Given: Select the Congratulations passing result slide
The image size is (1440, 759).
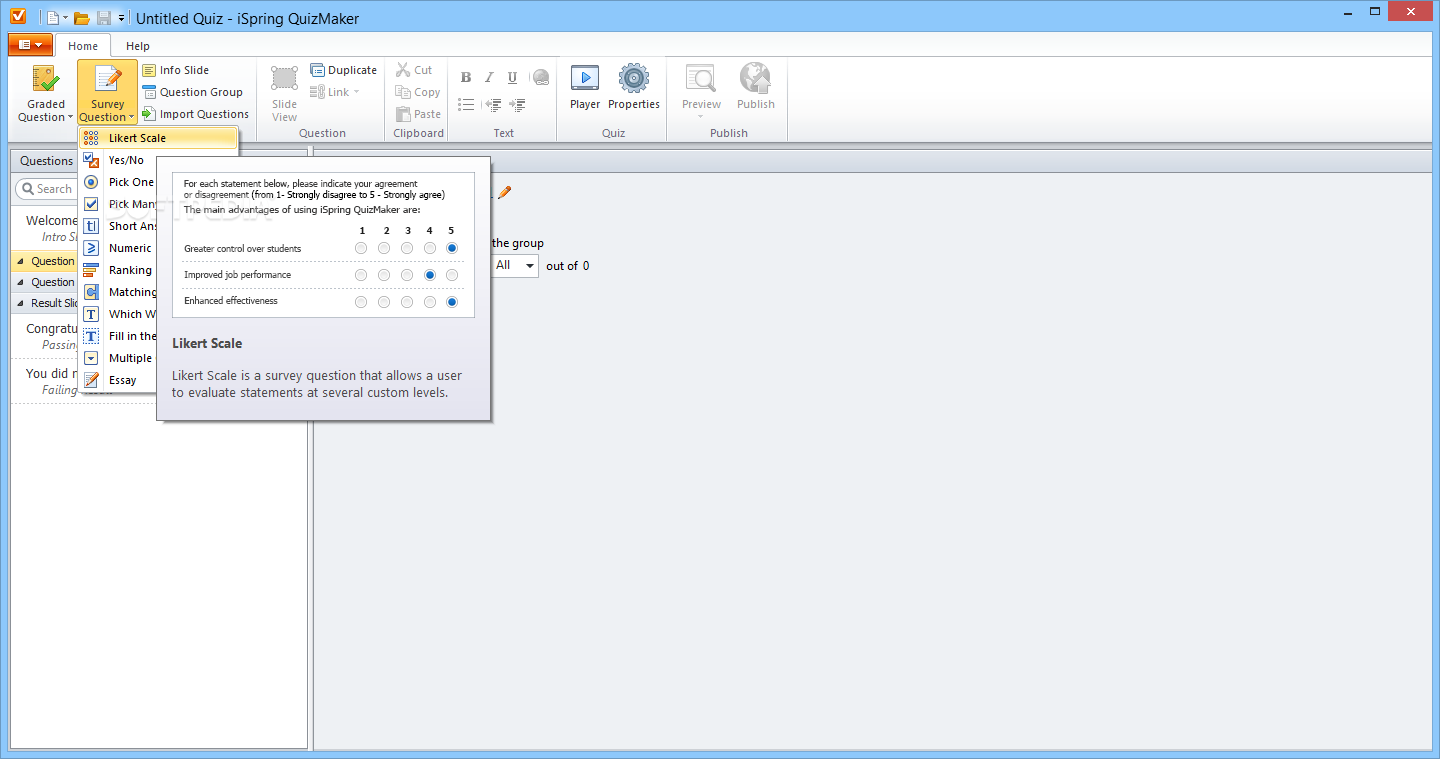Looking at the screenshot, I should [x=46, y=336].
